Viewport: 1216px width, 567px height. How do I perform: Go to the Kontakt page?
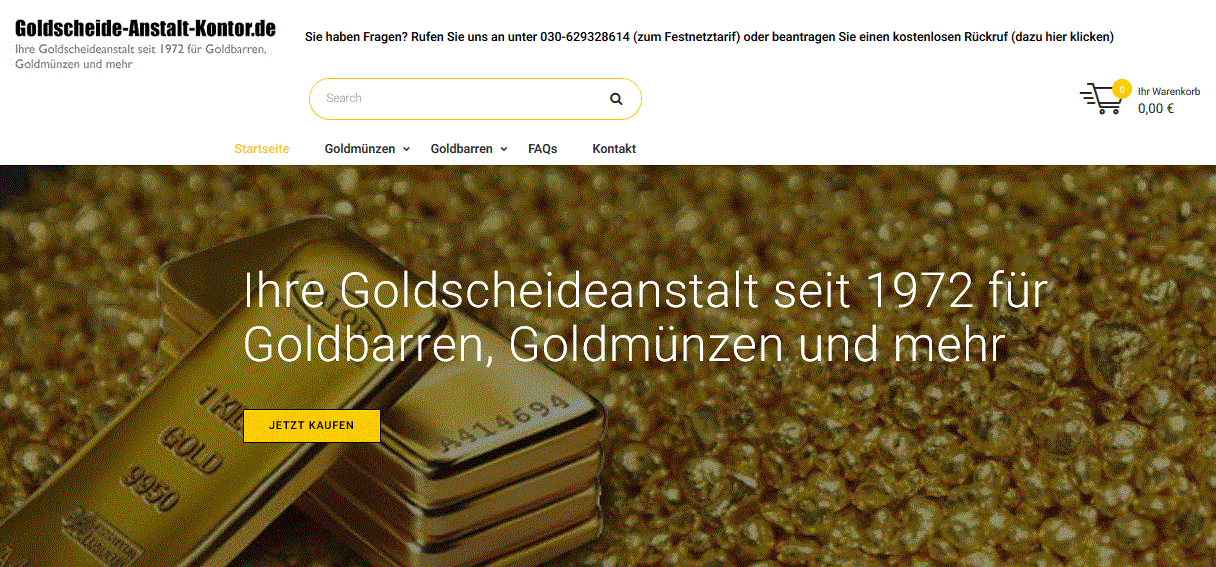[x=614, y=149]
